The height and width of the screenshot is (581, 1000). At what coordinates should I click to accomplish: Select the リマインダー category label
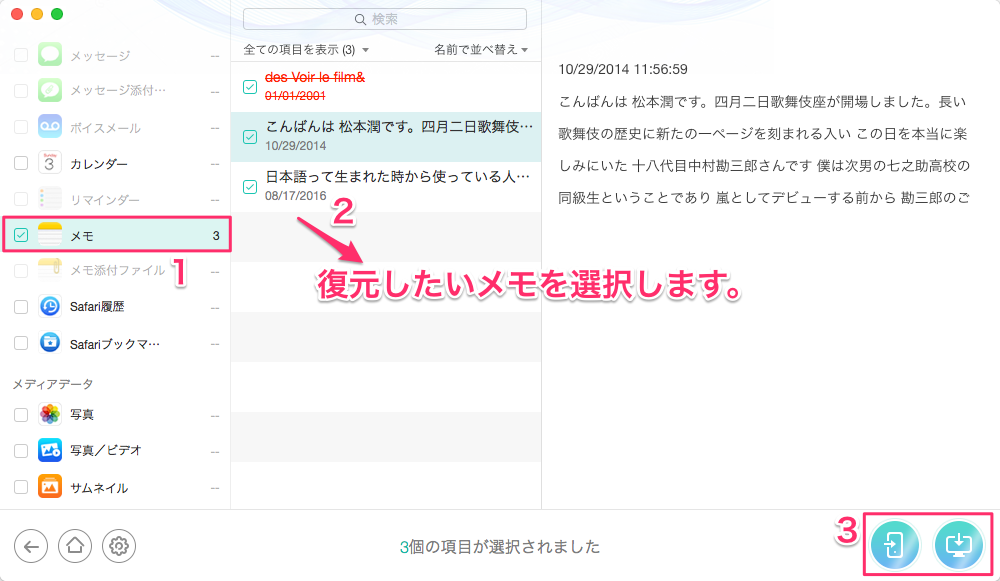(x=105, y=200)
